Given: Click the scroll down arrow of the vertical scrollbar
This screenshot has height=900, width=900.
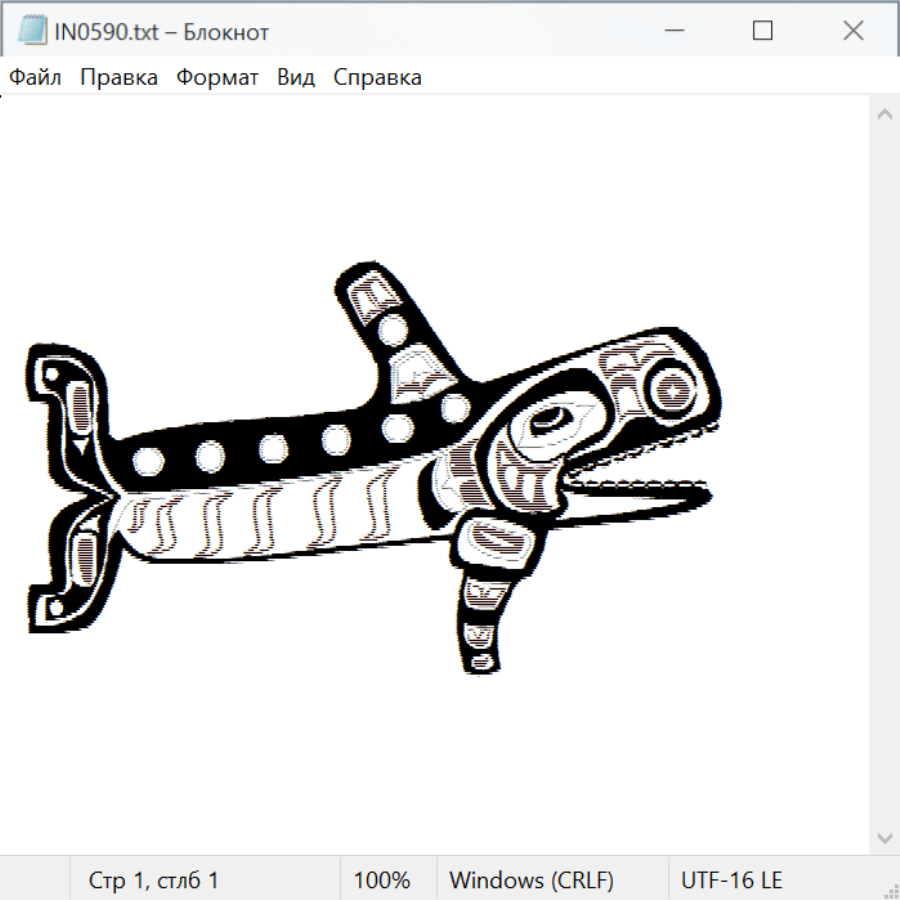Looking at the screenshot, I should [884, 837].
